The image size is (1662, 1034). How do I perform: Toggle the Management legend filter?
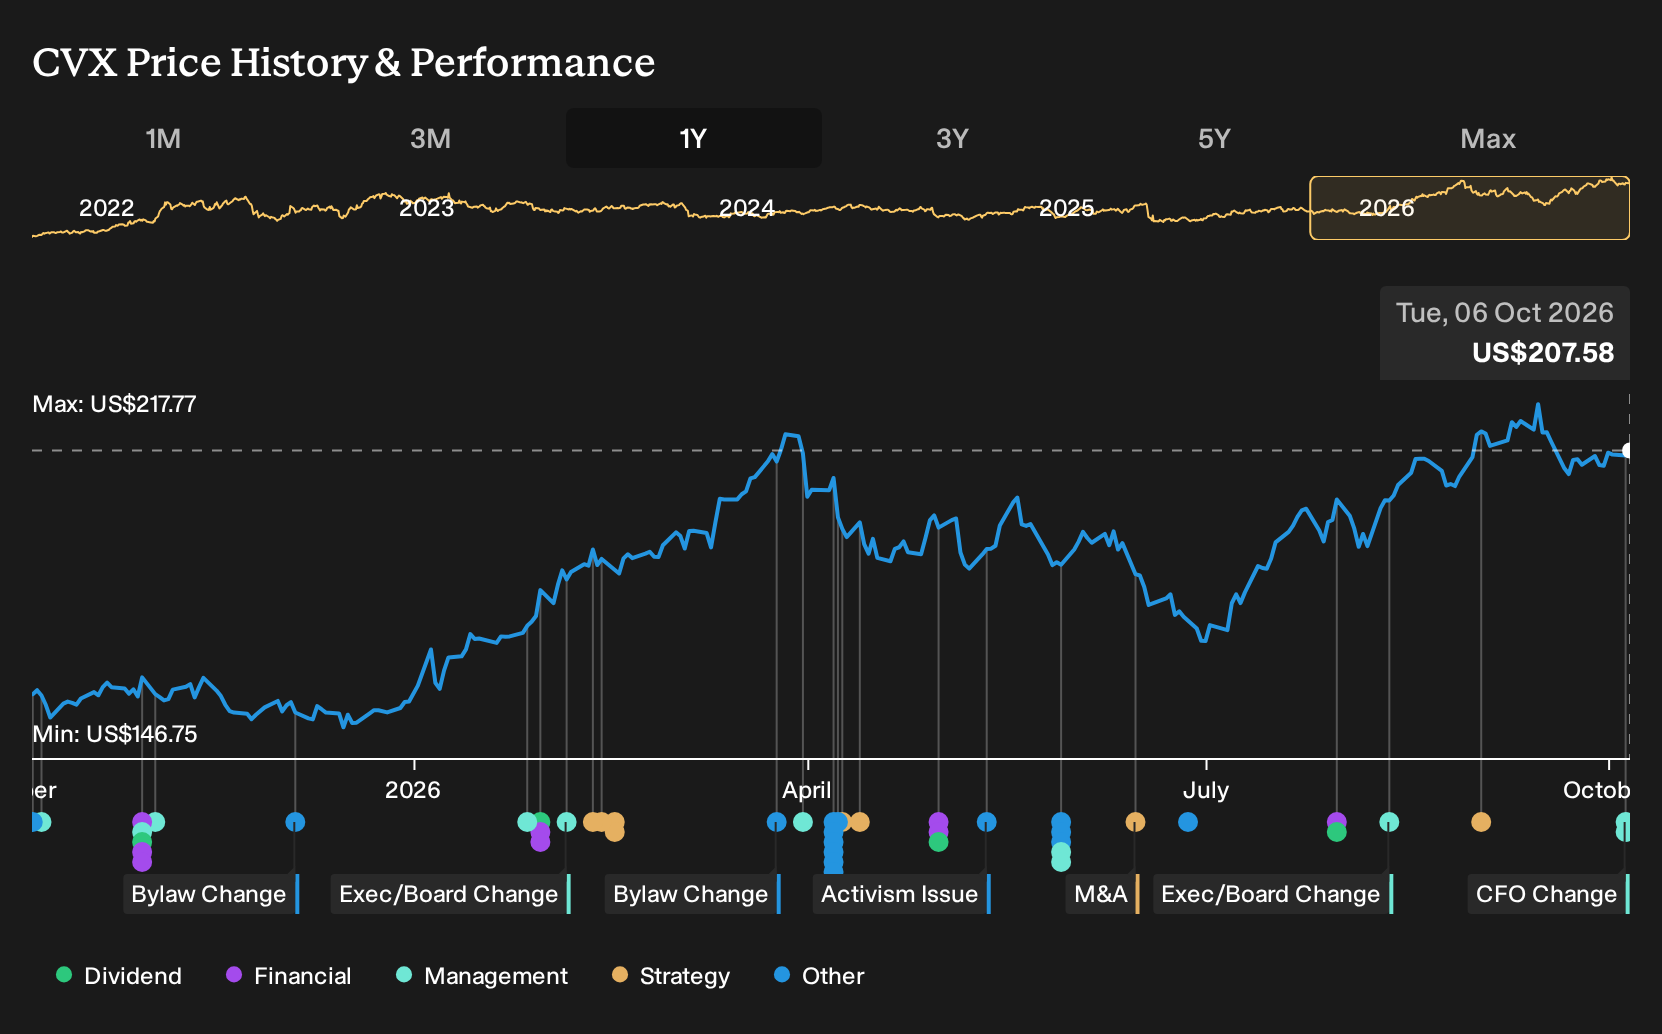[x=482, y=976]
